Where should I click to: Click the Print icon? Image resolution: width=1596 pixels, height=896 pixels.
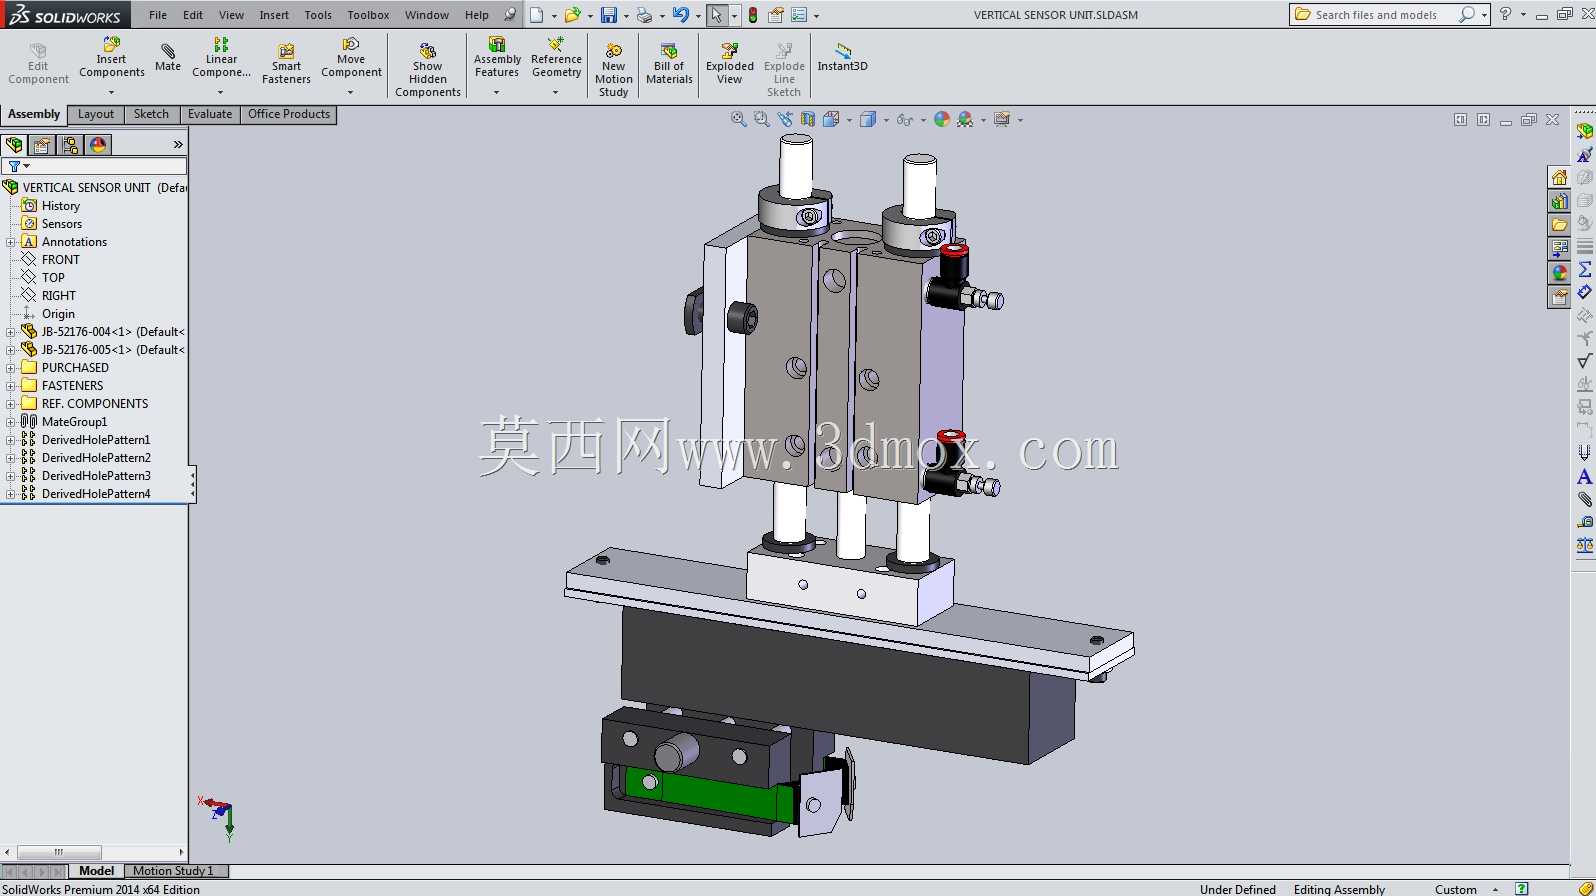(644, 15)
